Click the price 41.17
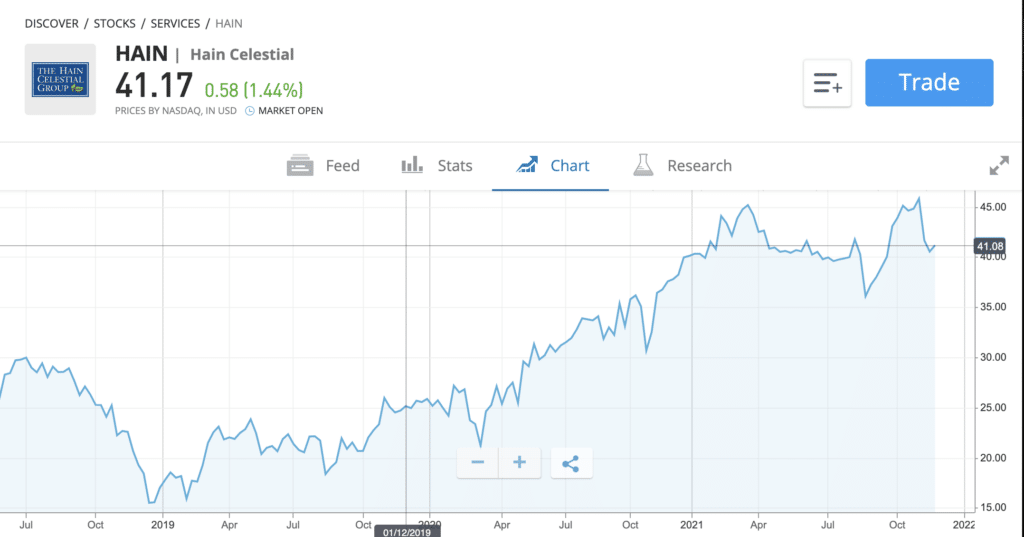Image resolution: width=1024 pixels, height=537 pixels. coord(154,86)
